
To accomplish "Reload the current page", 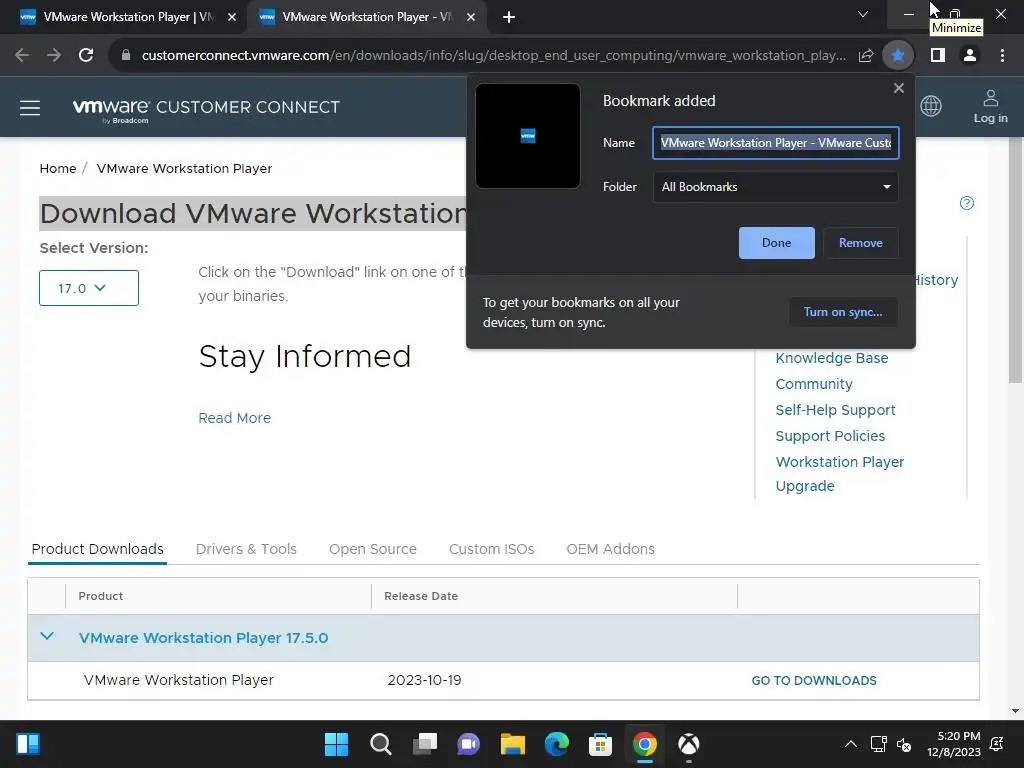I will point(86,56).
